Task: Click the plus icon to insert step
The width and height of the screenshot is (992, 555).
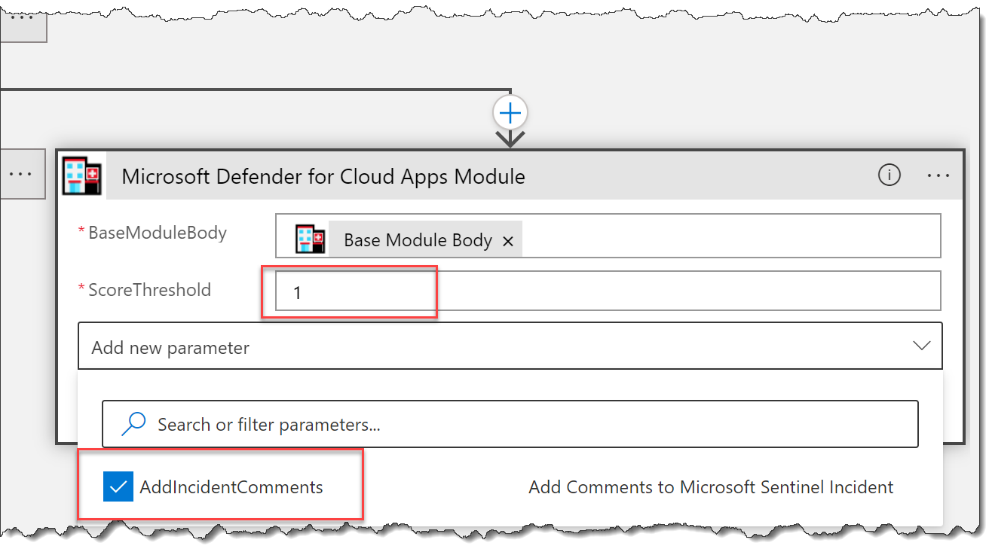Action: 510,113
